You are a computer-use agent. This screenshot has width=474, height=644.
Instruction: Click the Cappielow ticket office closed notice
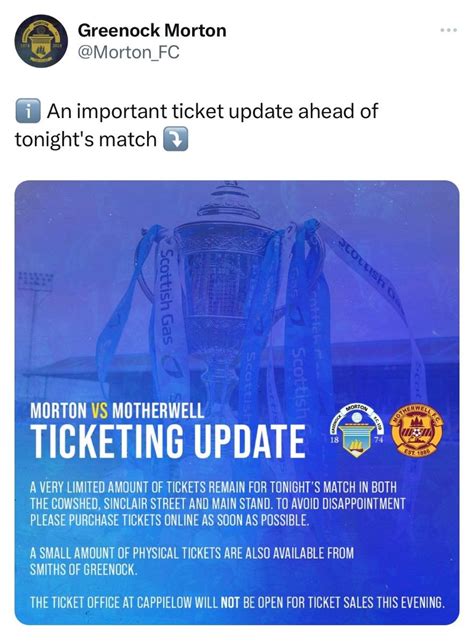tap(237, 603)
